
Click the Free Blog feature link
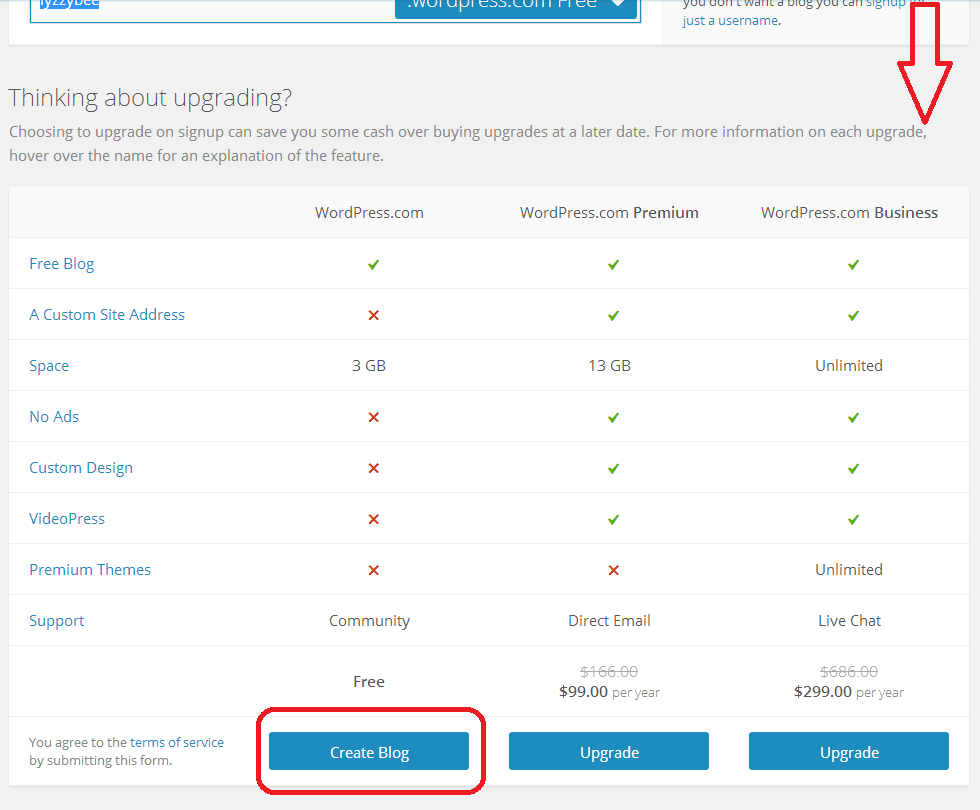[62, 264]
